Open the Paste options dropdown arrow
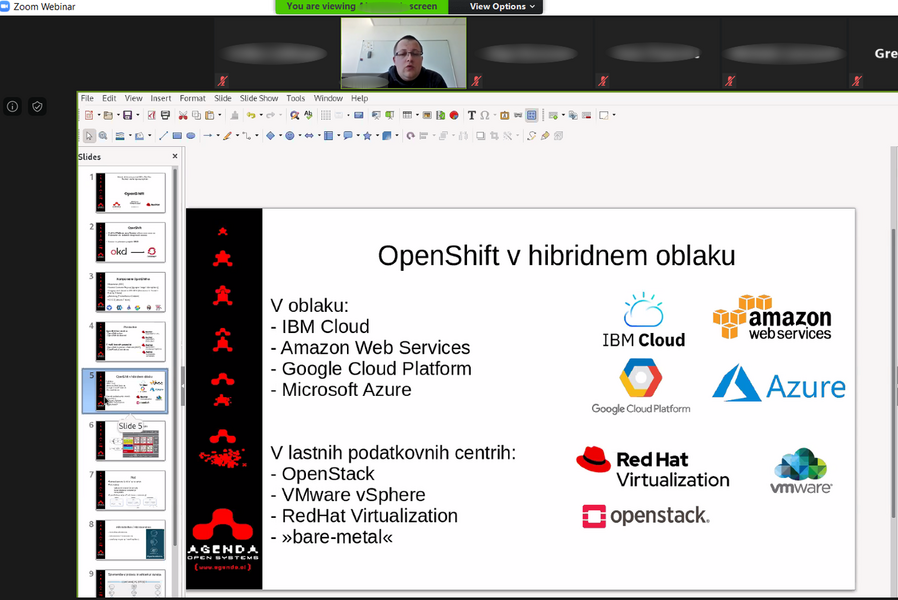The height and width of the screenshot is (600, 898). [x=219, y=115]
